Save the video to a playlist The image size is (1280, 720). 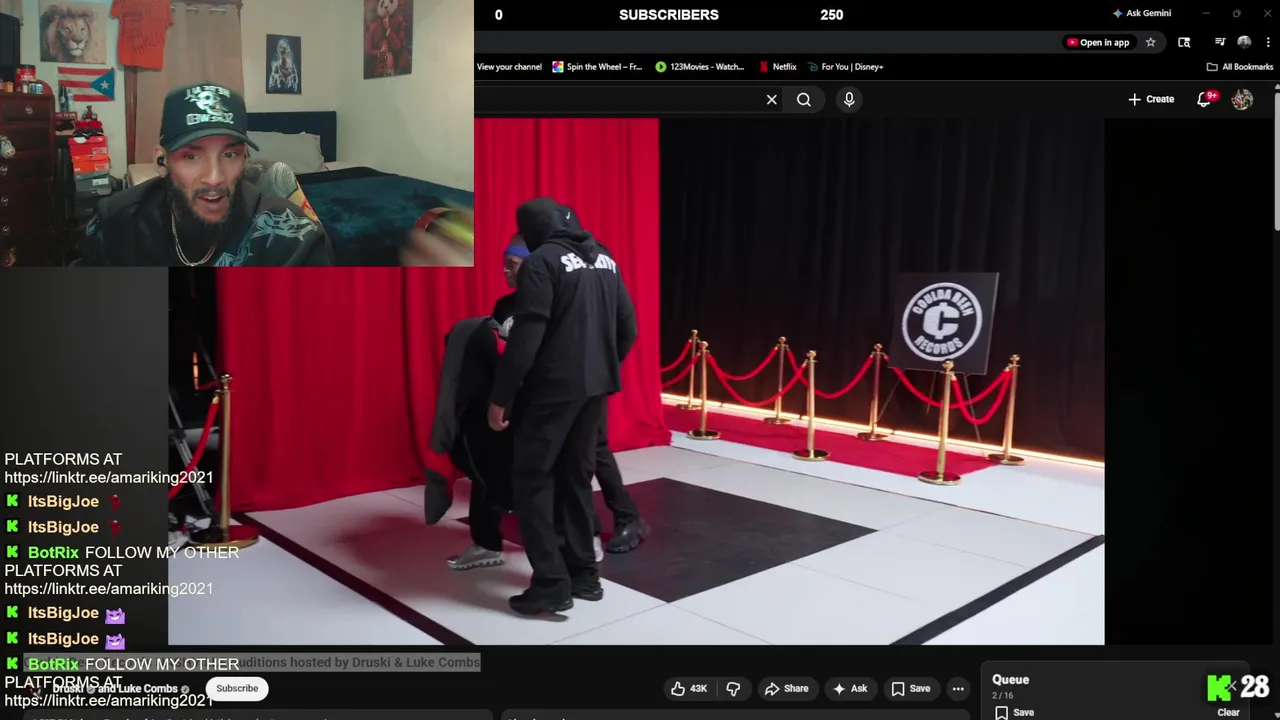click(911, 688)
